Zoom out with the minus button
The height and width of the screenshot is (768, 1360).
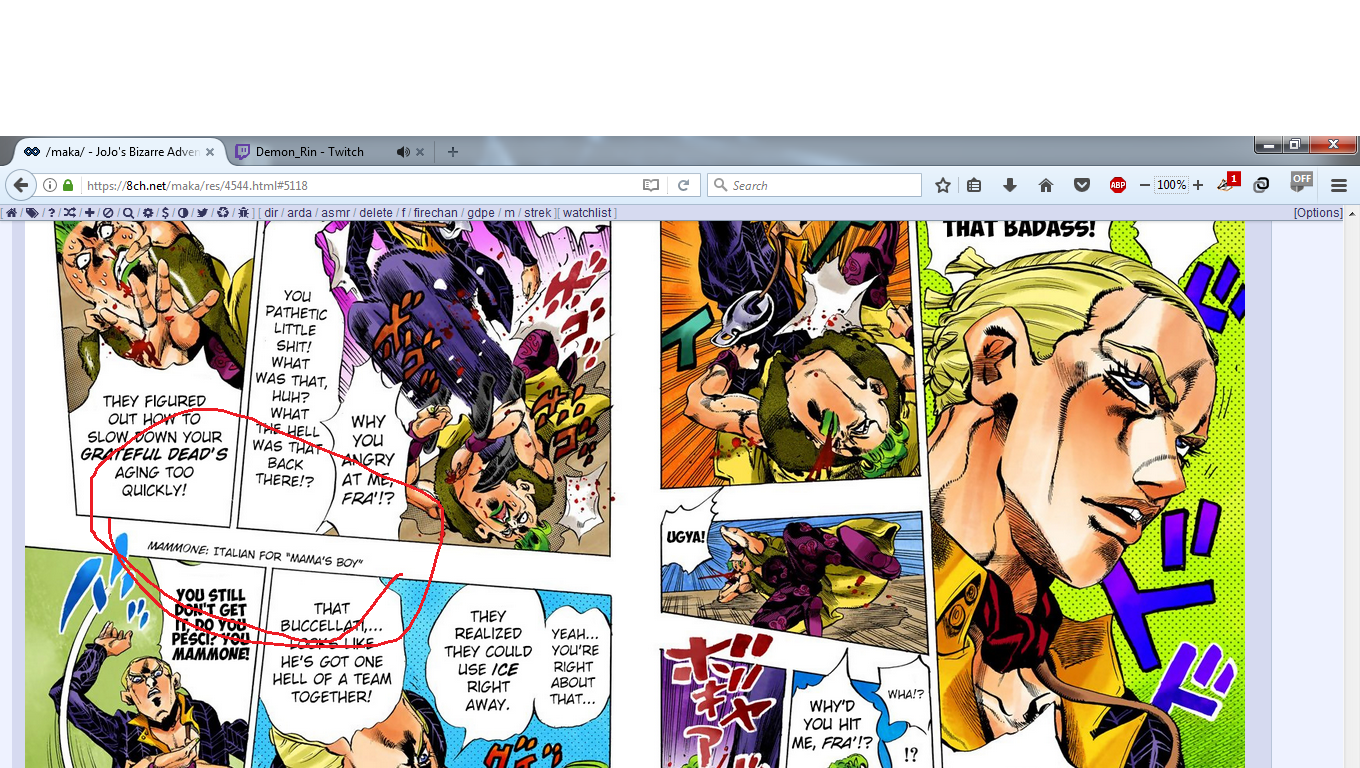pos(1145,185)
